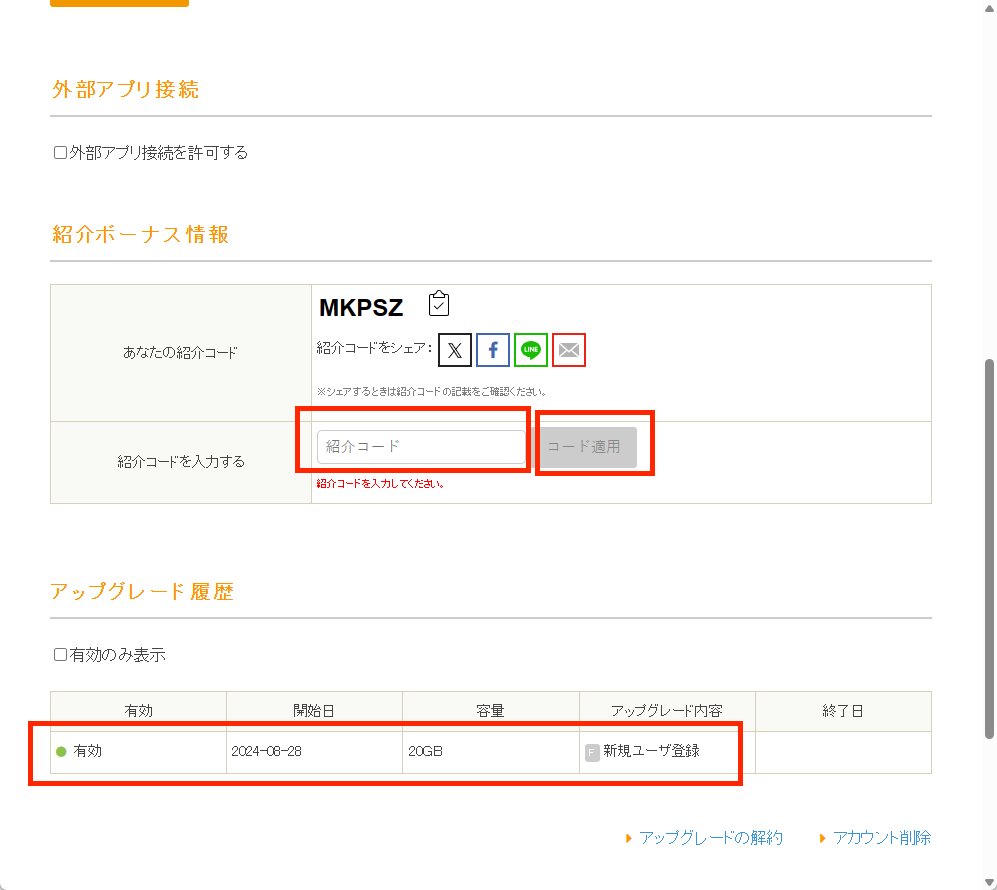The image size is (997, 890).
Task: Click the scrollbar up arrow
Action: point(989,7)
